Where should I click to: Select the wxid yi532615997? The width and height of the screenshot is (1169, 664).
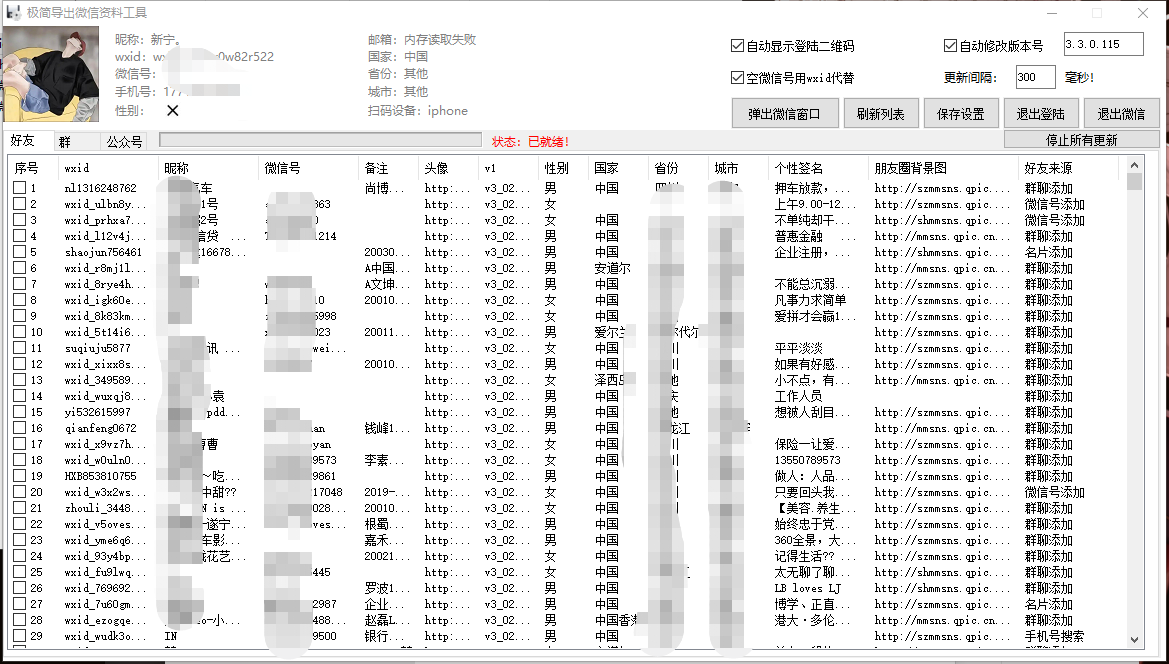point(97,412)
